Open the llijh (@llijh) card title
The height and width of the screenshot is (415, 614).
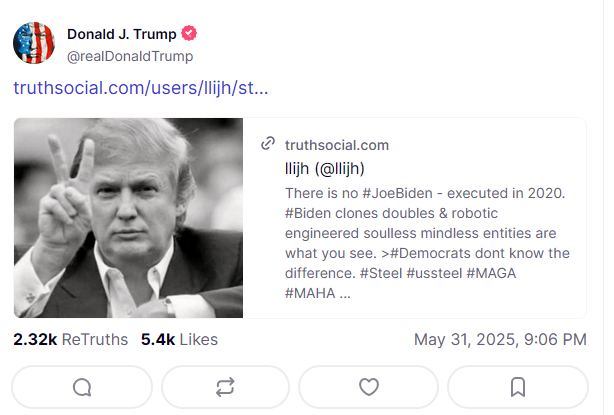tap(325, 169)
